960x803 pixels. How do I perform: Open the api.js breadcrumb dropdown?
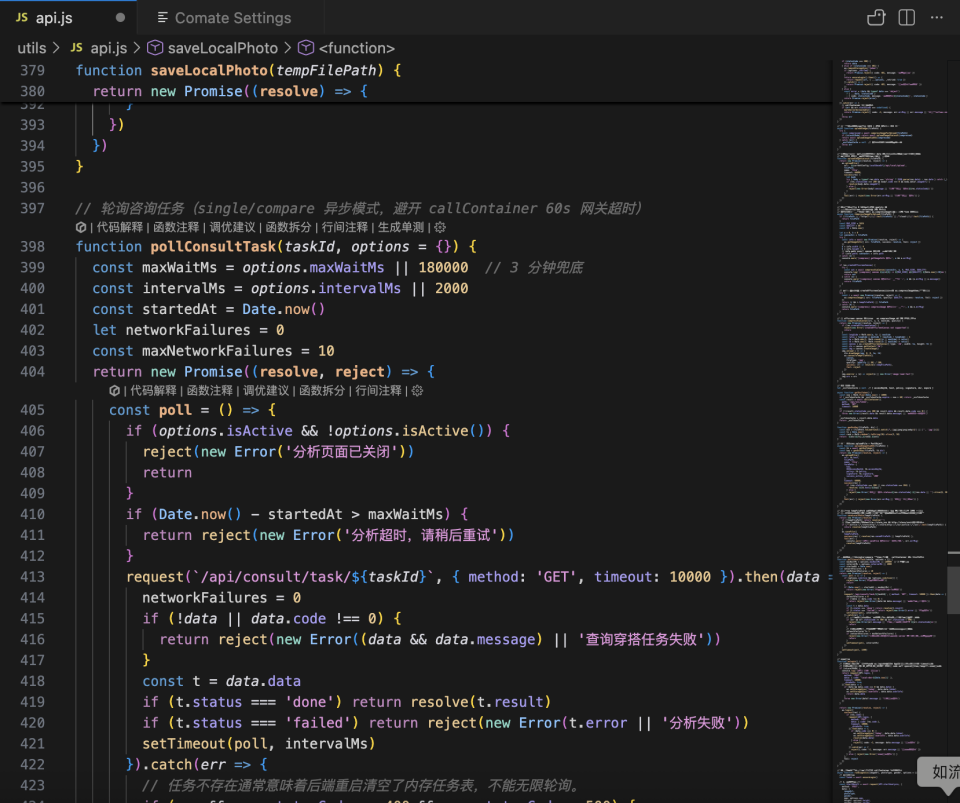click(108, 48)
